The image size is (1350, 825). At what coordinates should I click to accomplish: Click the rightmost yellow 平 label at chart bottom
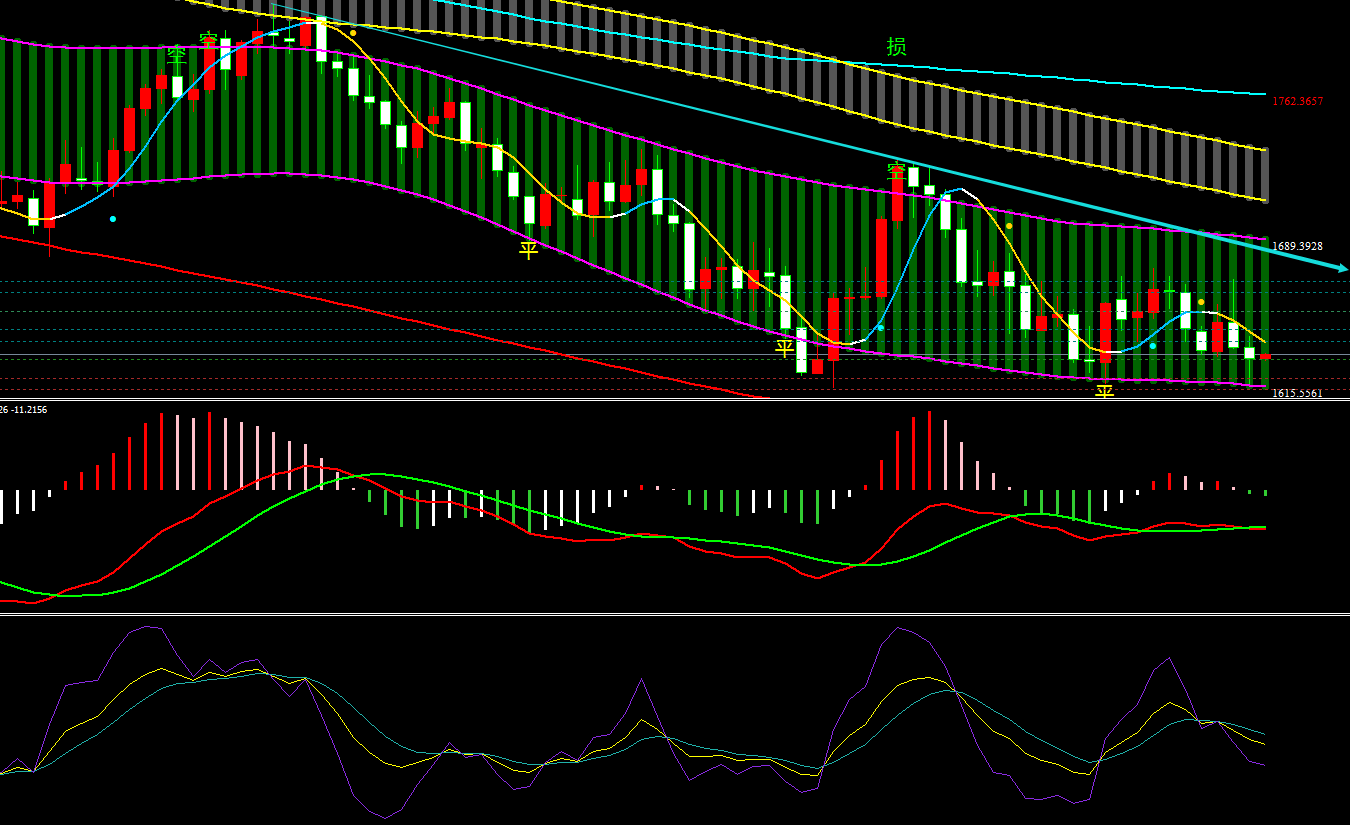point(1104,392)
